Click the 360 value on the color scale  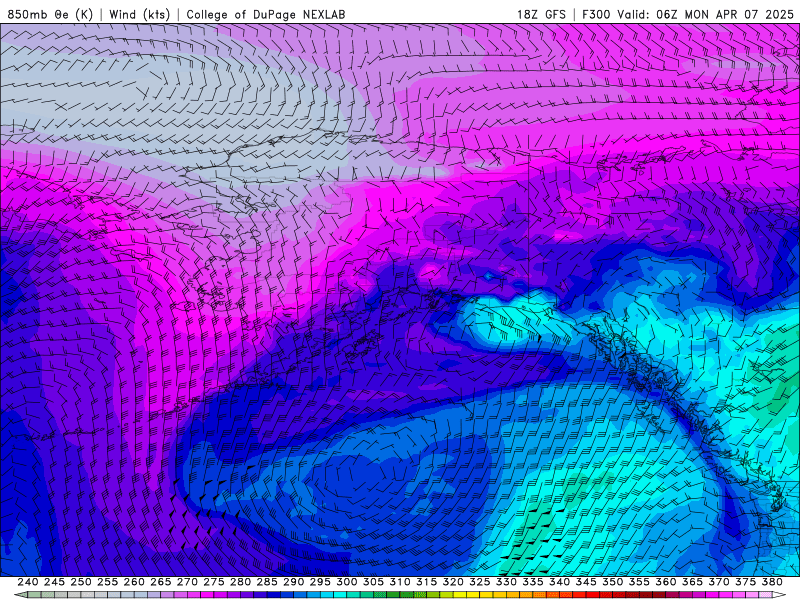(665, 582)
